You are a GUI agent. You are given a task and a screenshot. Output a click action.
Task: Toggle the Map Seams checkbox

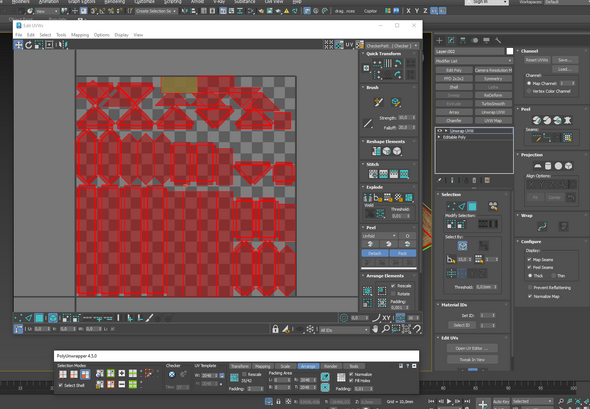[529, 259]
